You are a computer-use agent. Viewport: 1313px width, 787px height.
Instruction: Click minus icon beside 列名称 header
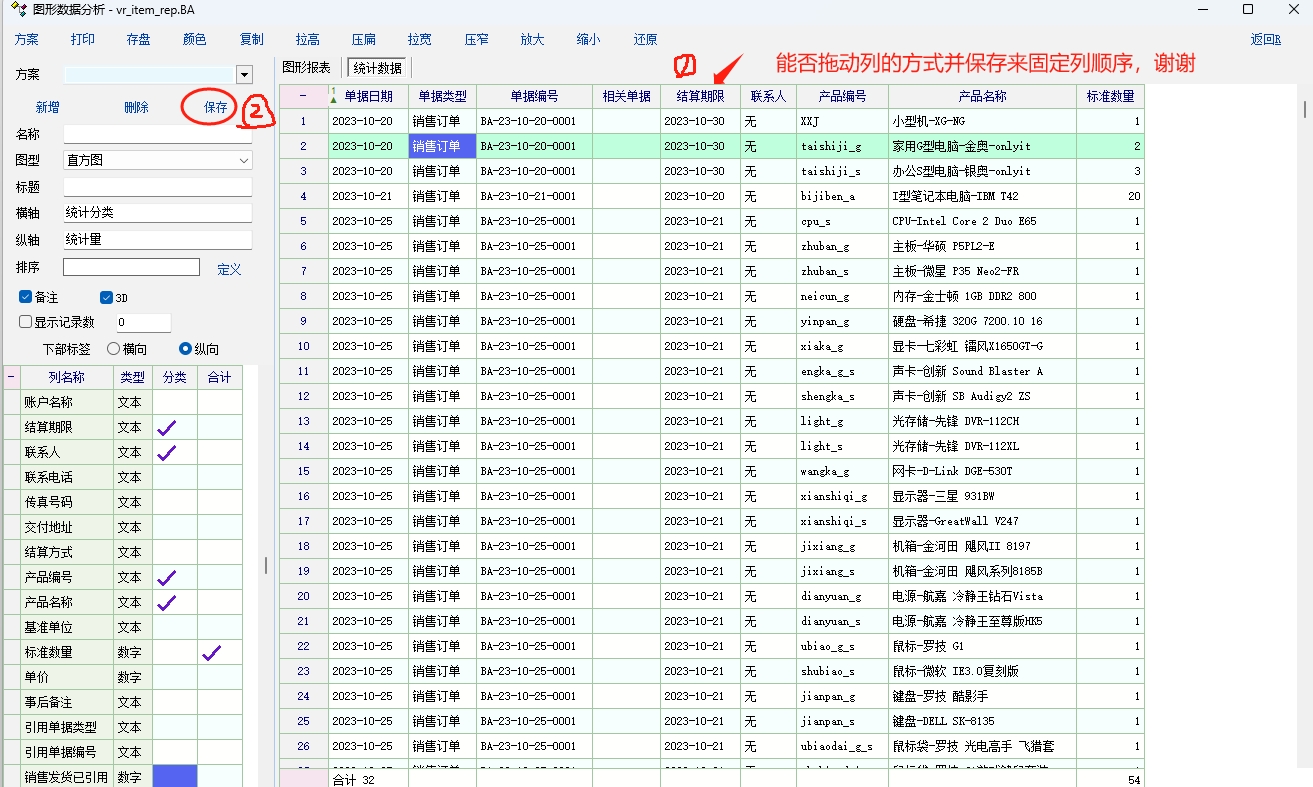(x=12, y=378)
